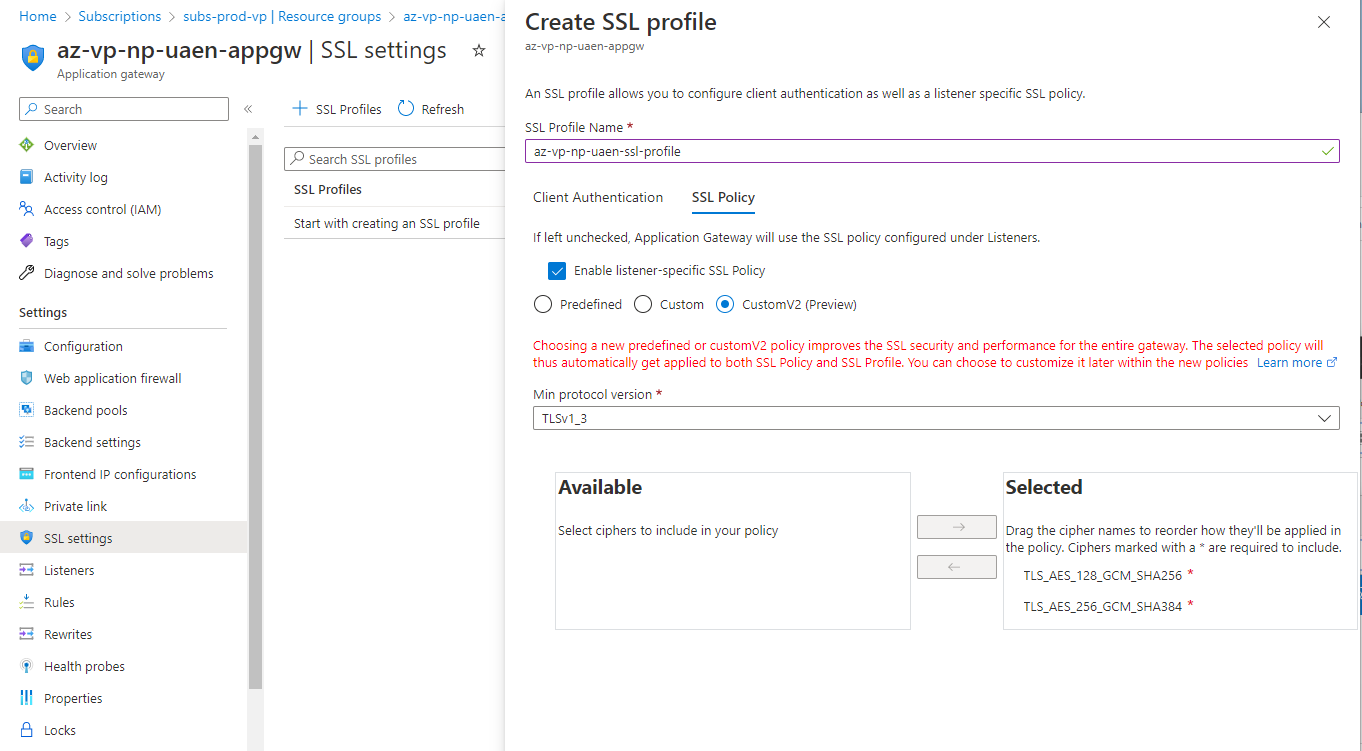This screenshot has height=751, width=1362.
Task: Go to Home breadcrumb link
Action: 38,16
